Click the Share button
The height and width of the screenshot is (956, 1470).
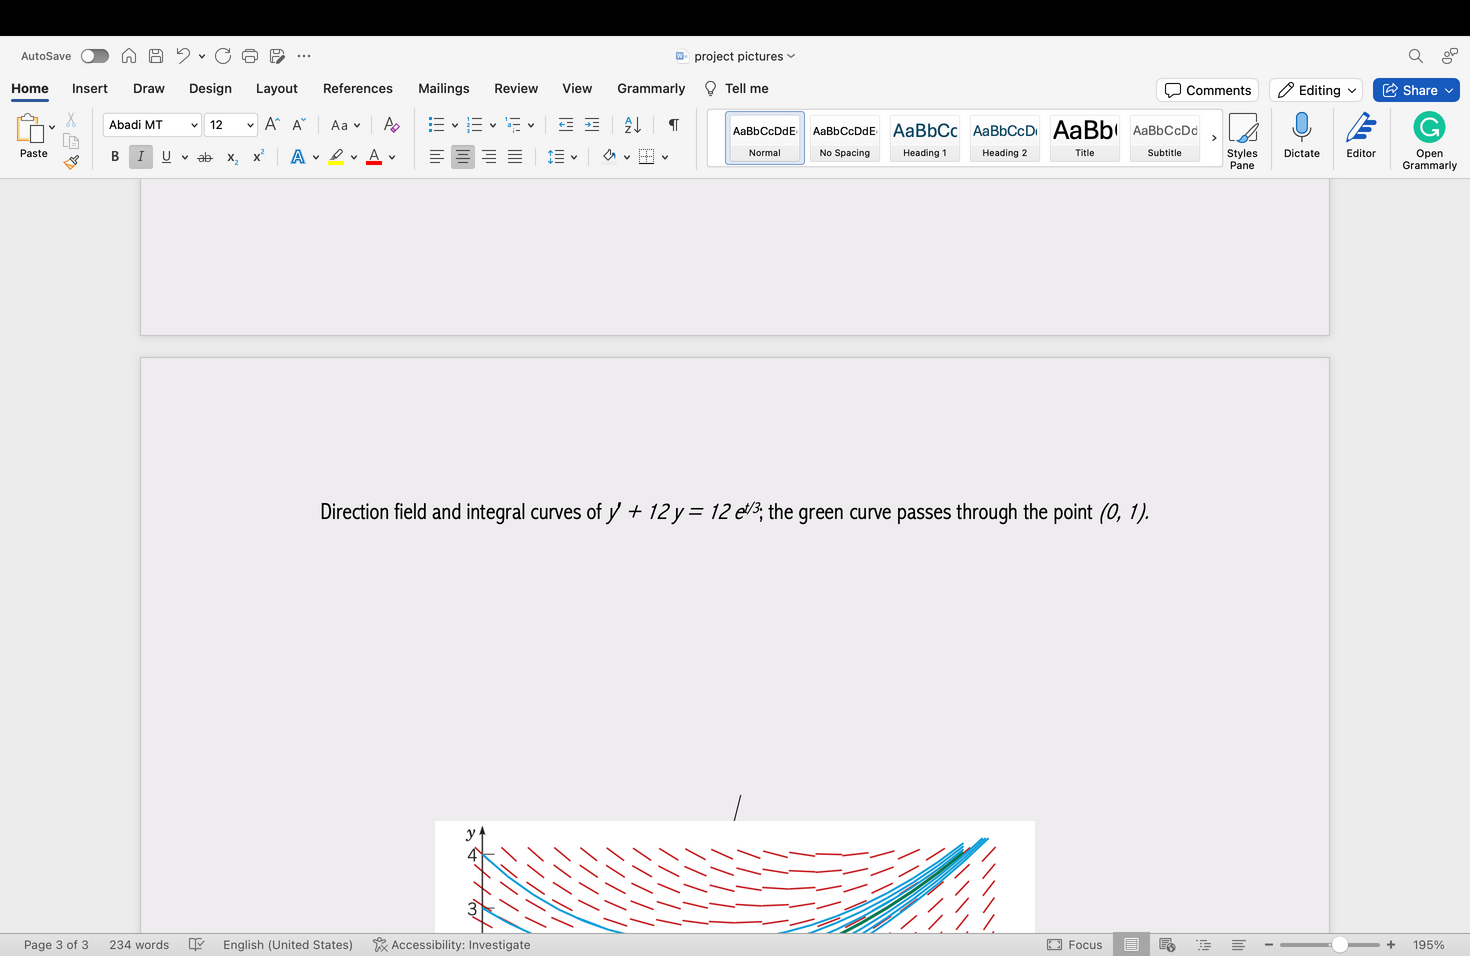coord(1415,90)
